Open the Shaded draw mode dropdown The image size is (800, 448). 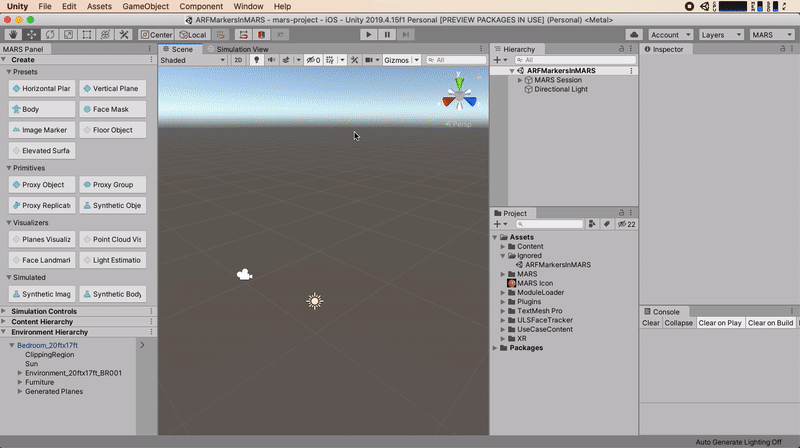pyautogui.click(x=193, y=60)
